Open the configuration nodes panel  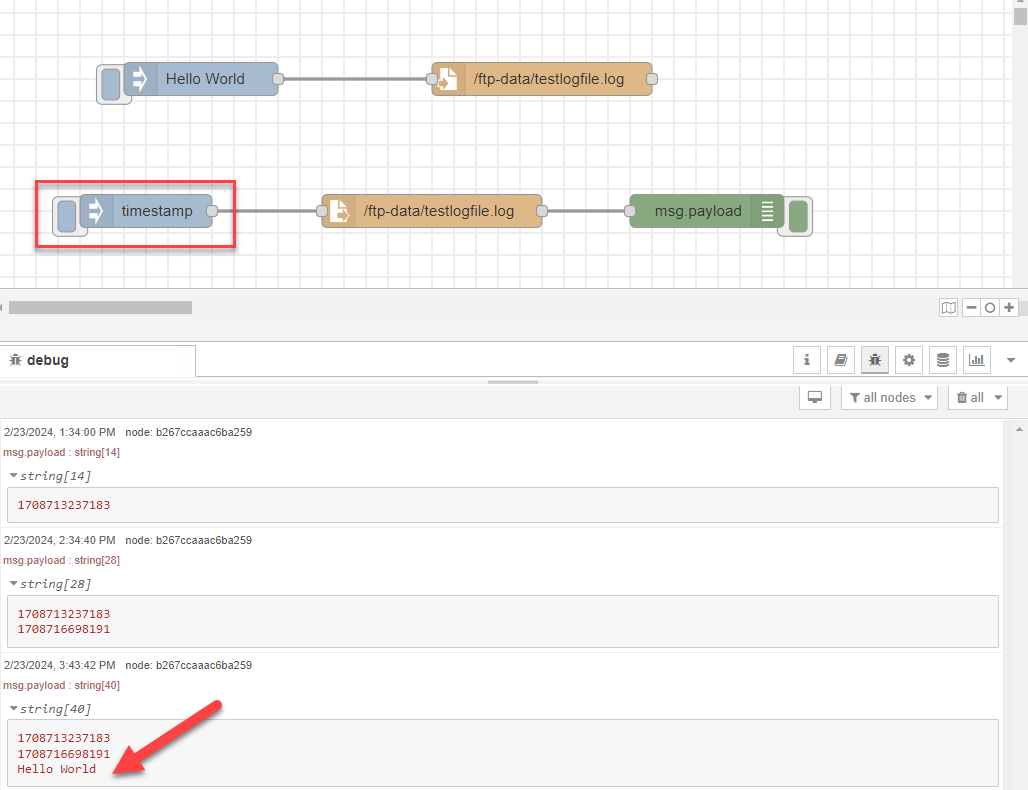908,360
